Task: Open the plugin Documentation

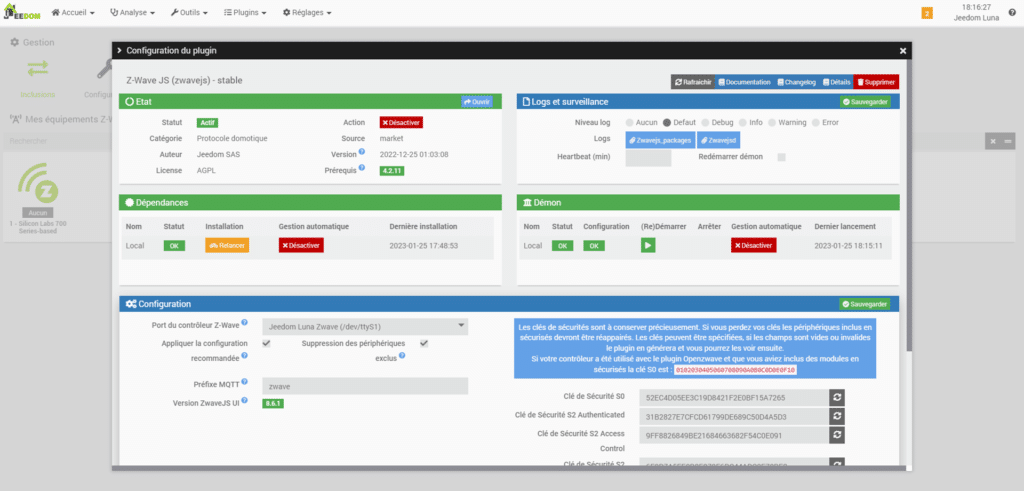Action: tap(744, 82)
